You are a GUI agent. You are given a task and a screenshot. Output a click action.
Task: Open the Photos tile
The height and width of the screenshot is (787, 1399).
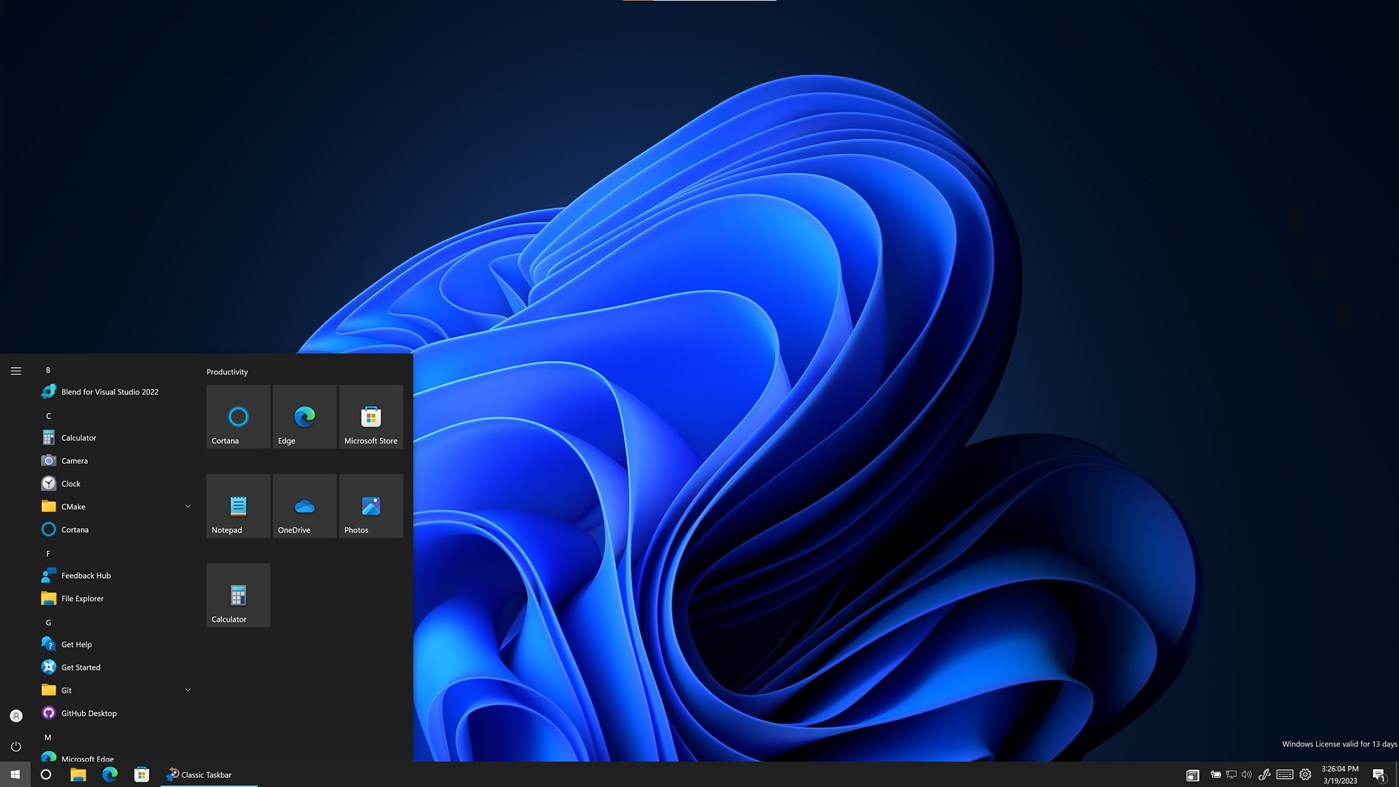pos(370,505)
